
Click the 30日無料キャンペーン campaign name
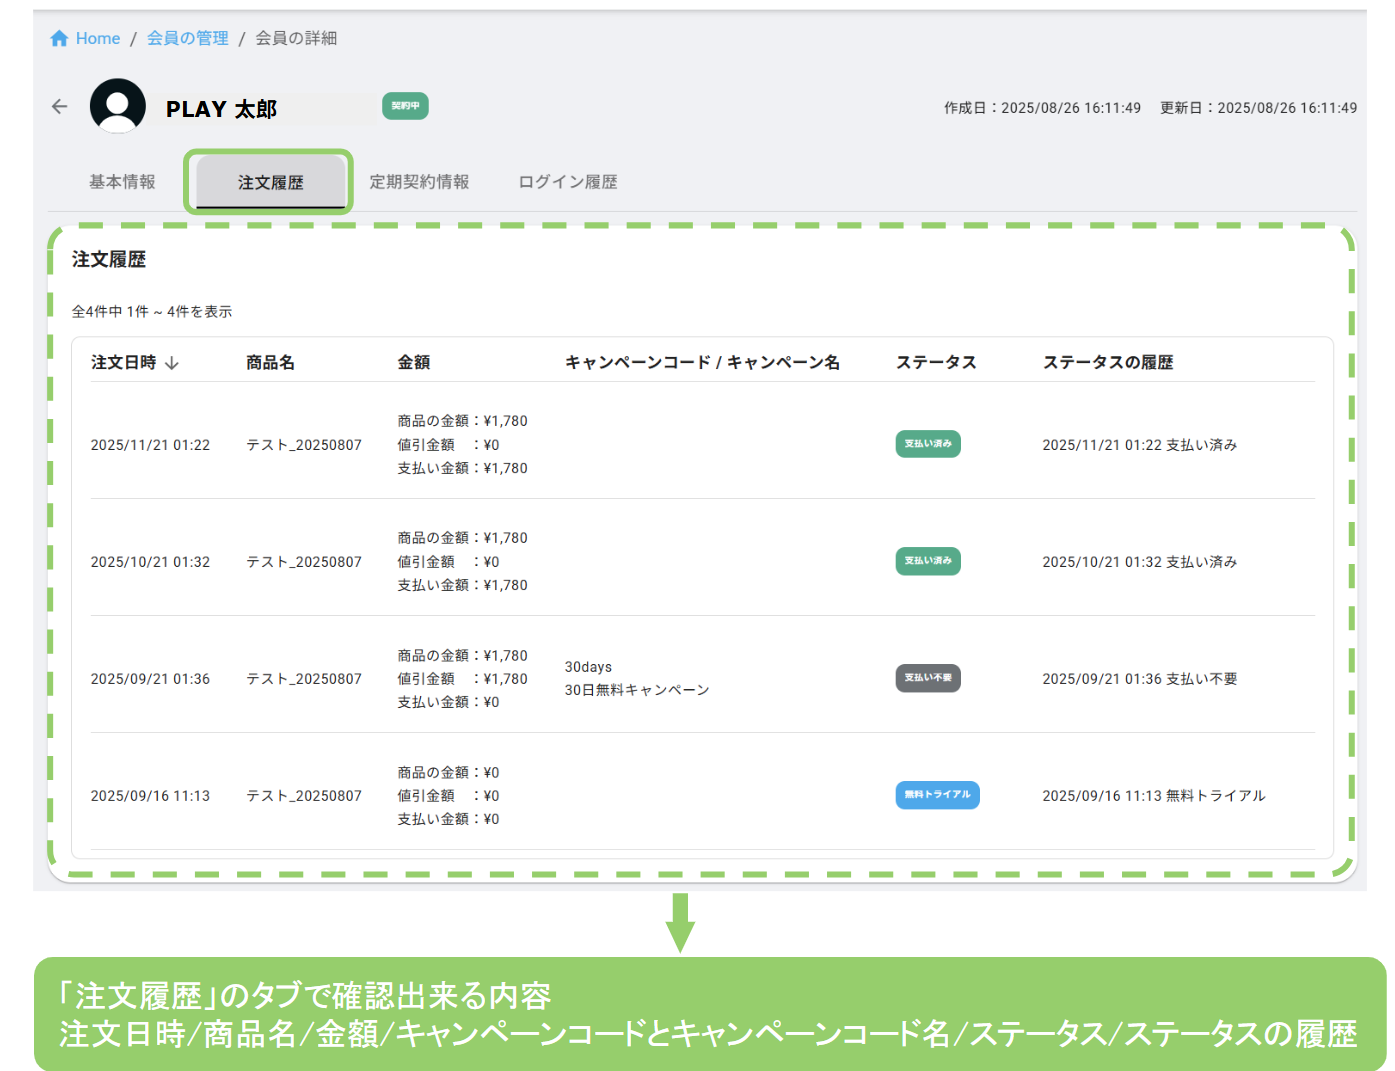pos(637,690)
